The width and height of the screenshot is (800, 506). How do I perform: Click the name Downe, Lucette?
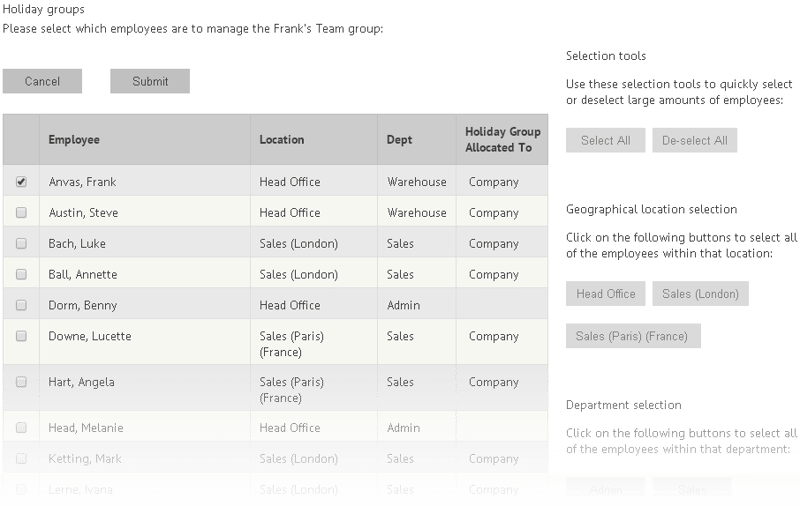point(90,336)
